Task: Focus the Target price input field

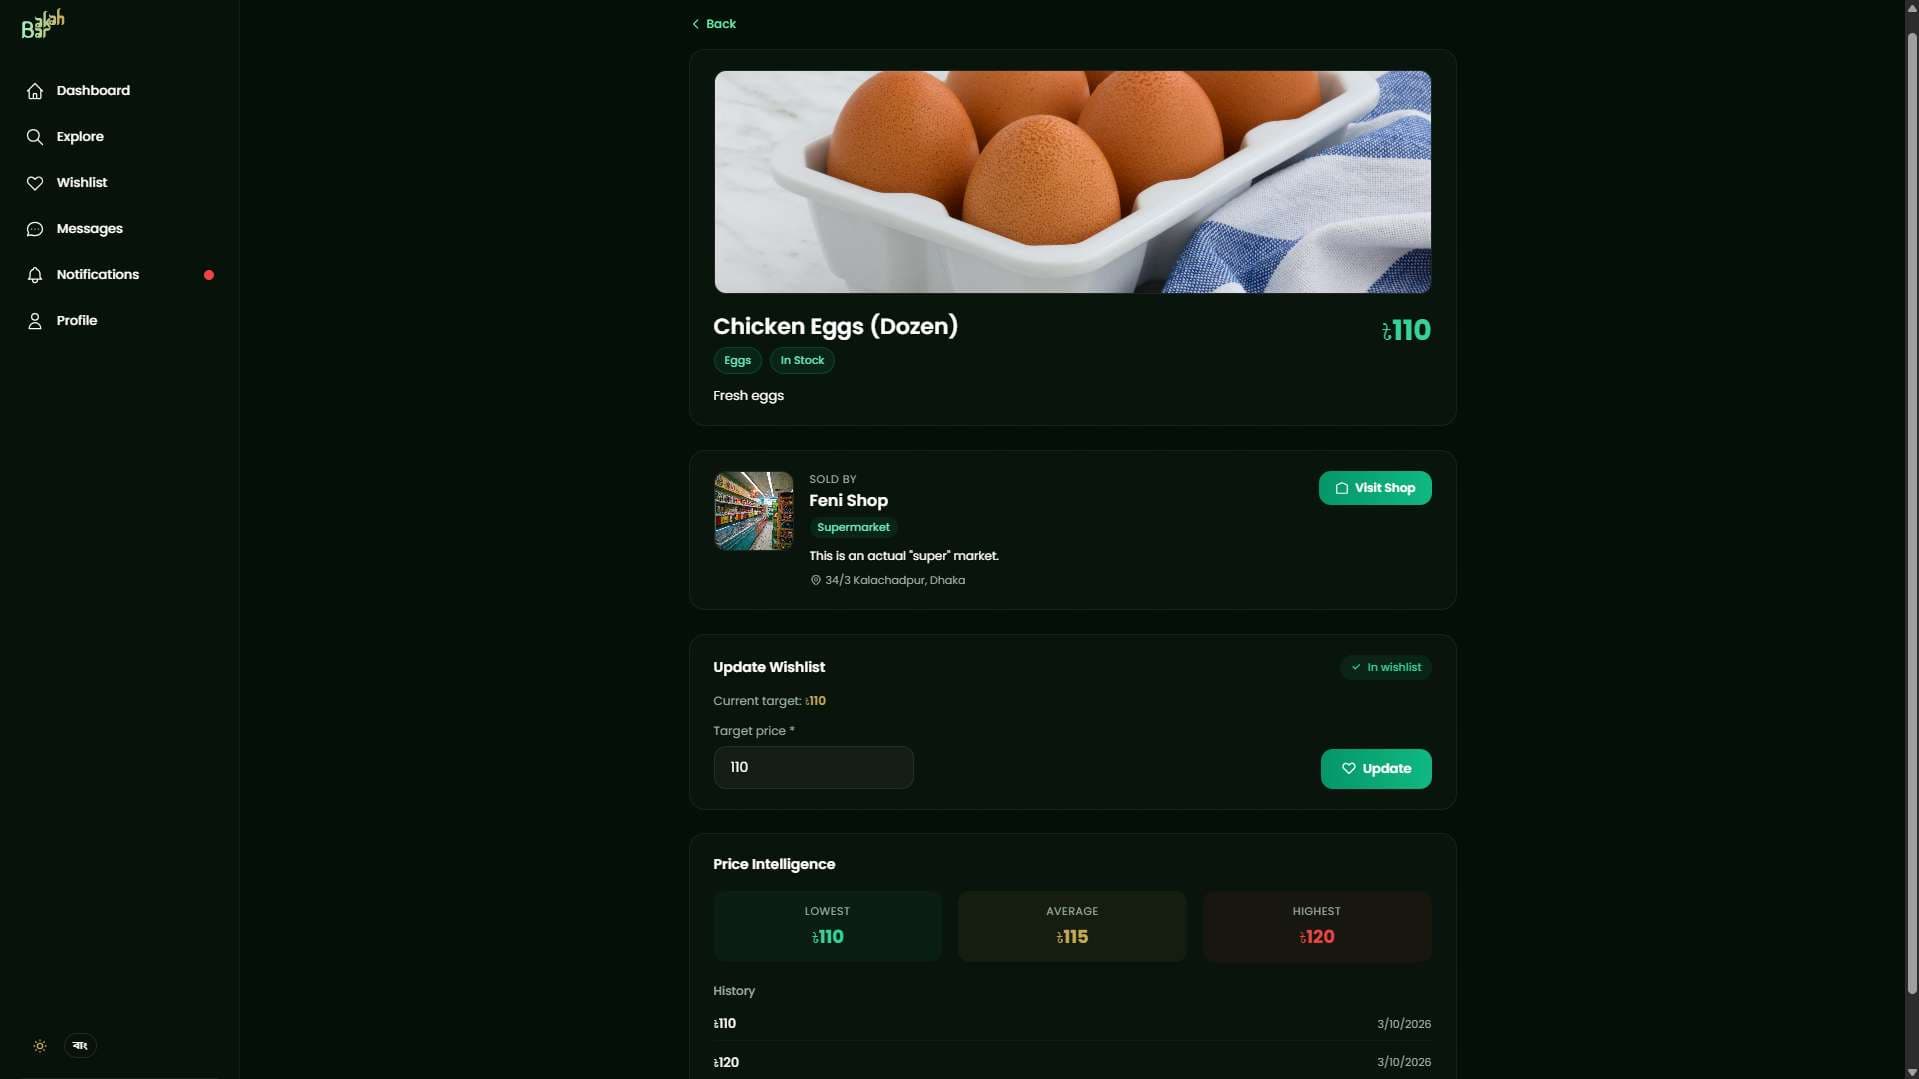Action: [813, 767]
